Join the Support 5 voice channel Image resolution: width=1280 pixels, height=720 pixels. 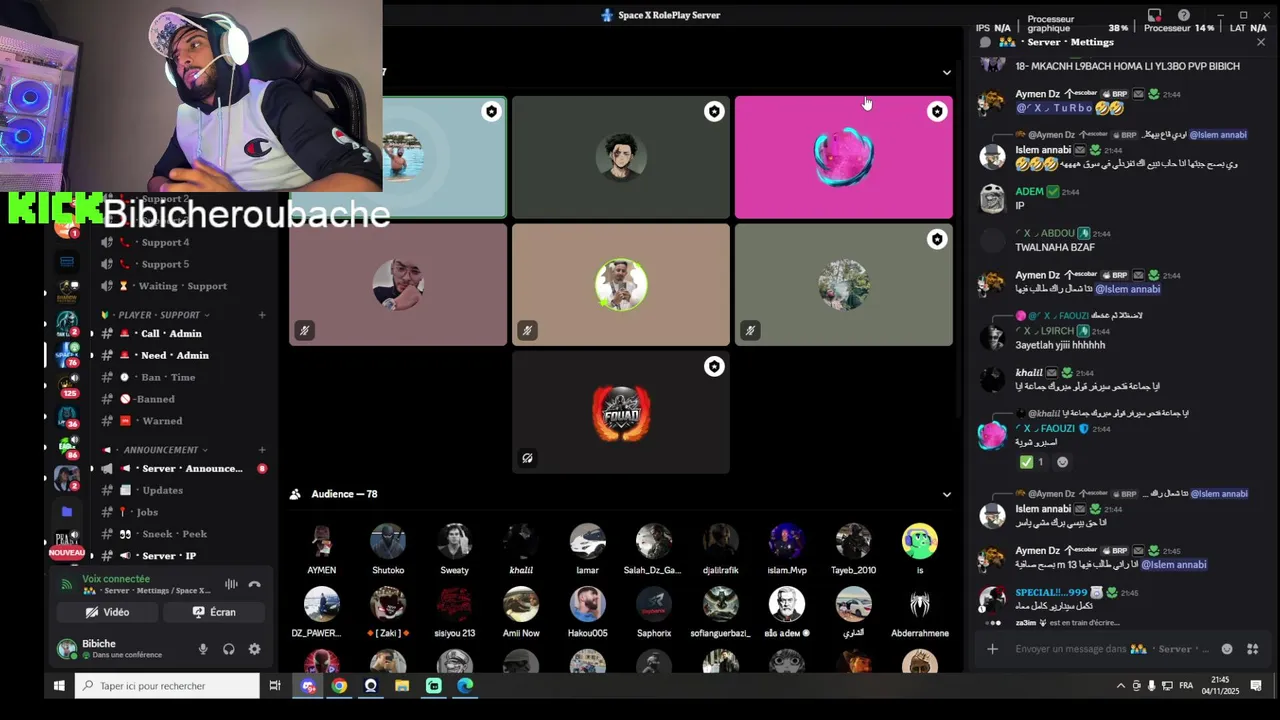(164, 264)
